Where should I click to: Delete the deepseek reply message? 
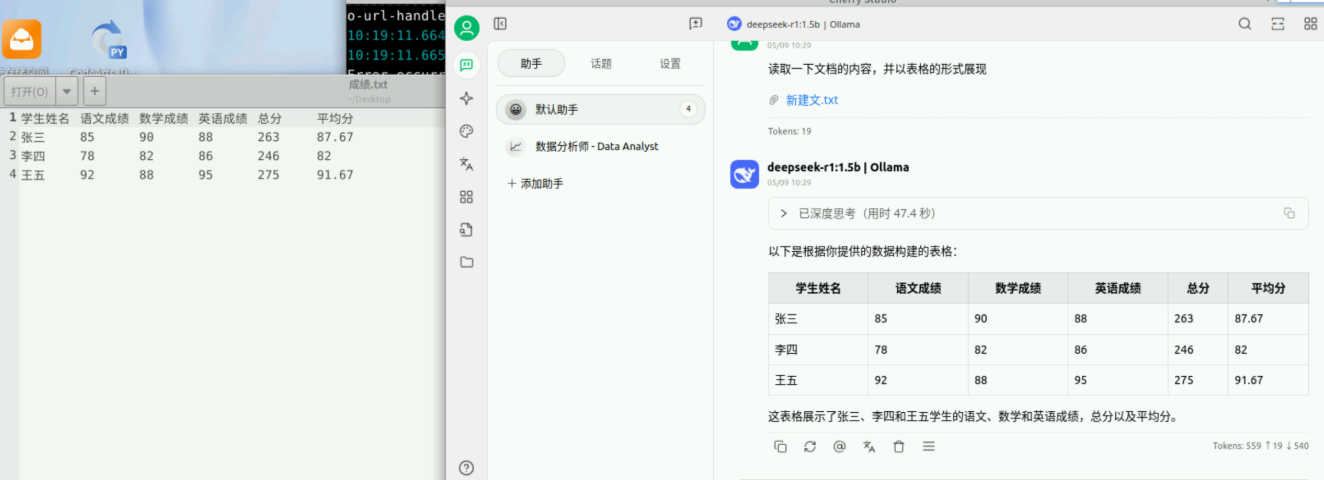pyautogui.click(x=899, y=447)
